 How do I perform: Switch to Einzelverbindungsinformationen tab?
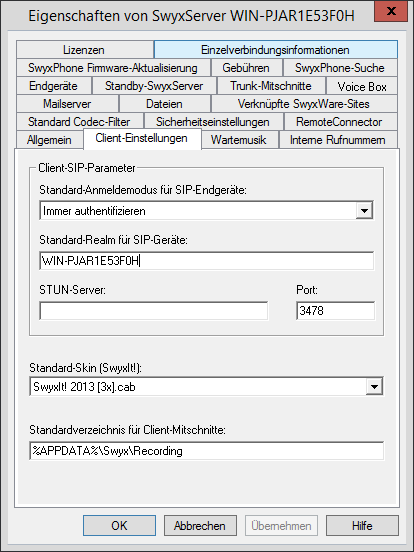(x=276, y=50)
